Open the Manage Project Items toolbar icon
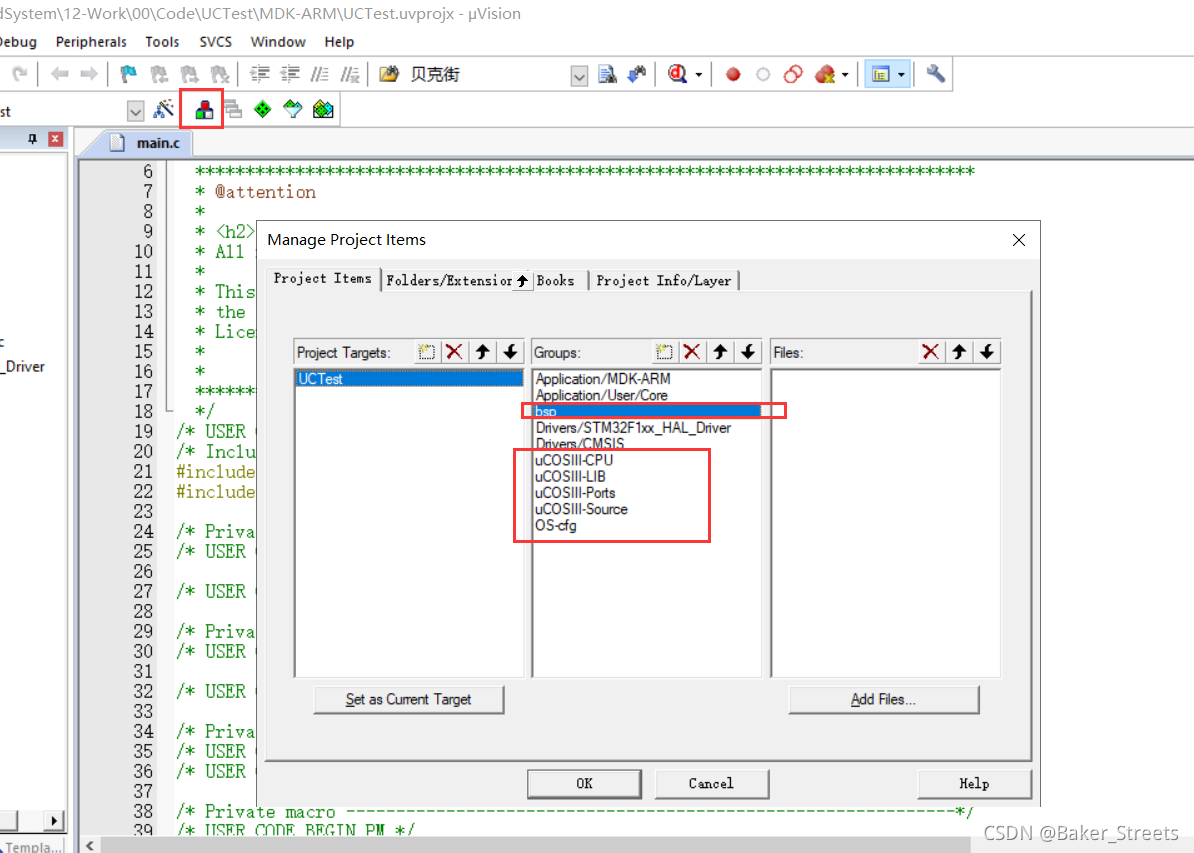 pyautogui.click(x=203, y=110)
